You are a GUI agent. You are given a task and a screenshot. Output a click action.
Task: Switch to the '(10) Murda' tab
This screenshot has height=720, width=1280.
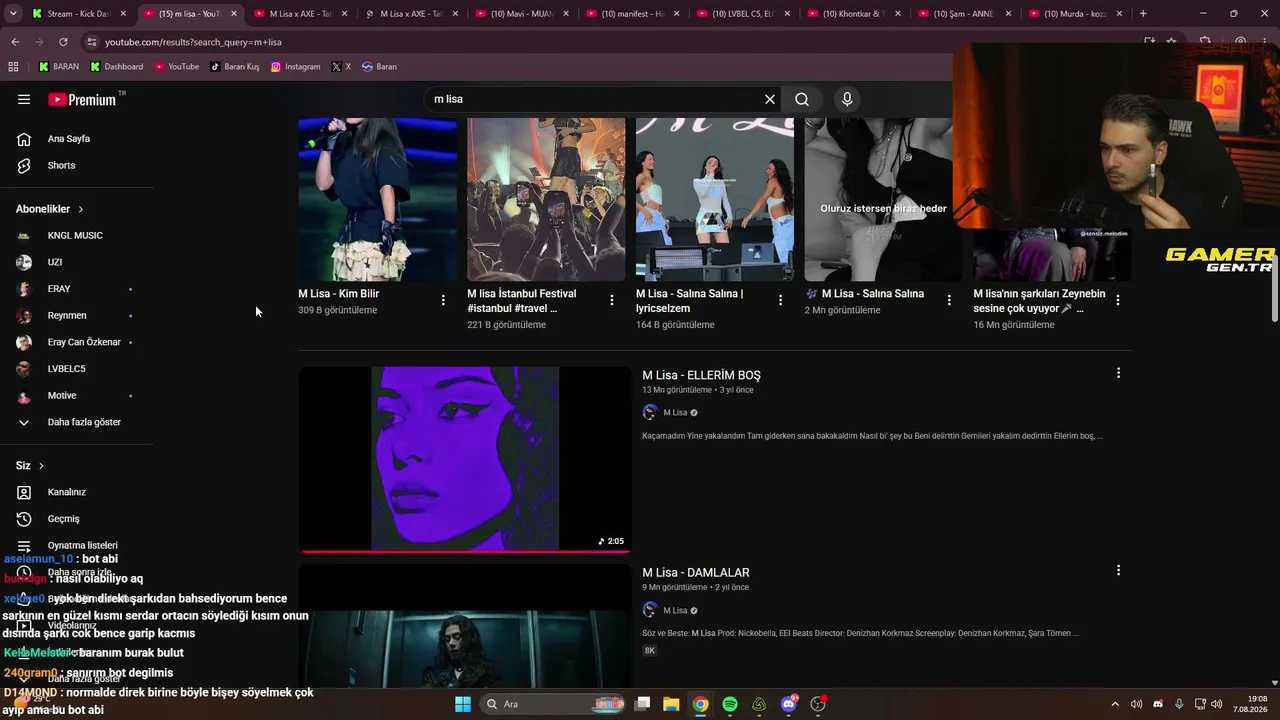pyautogui.click(x=1075, y=14)
